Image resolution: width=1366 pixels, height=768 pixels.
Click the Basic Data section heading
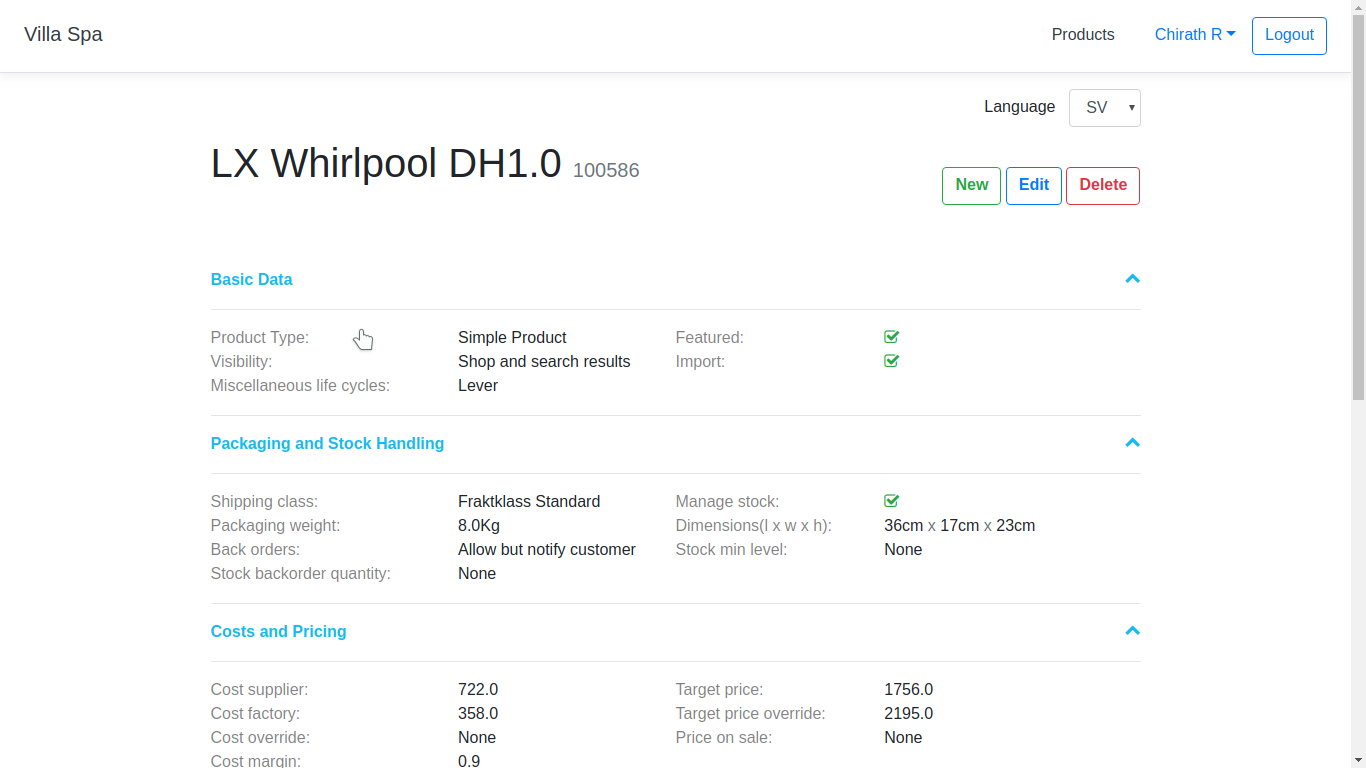(x=251, y=280)
